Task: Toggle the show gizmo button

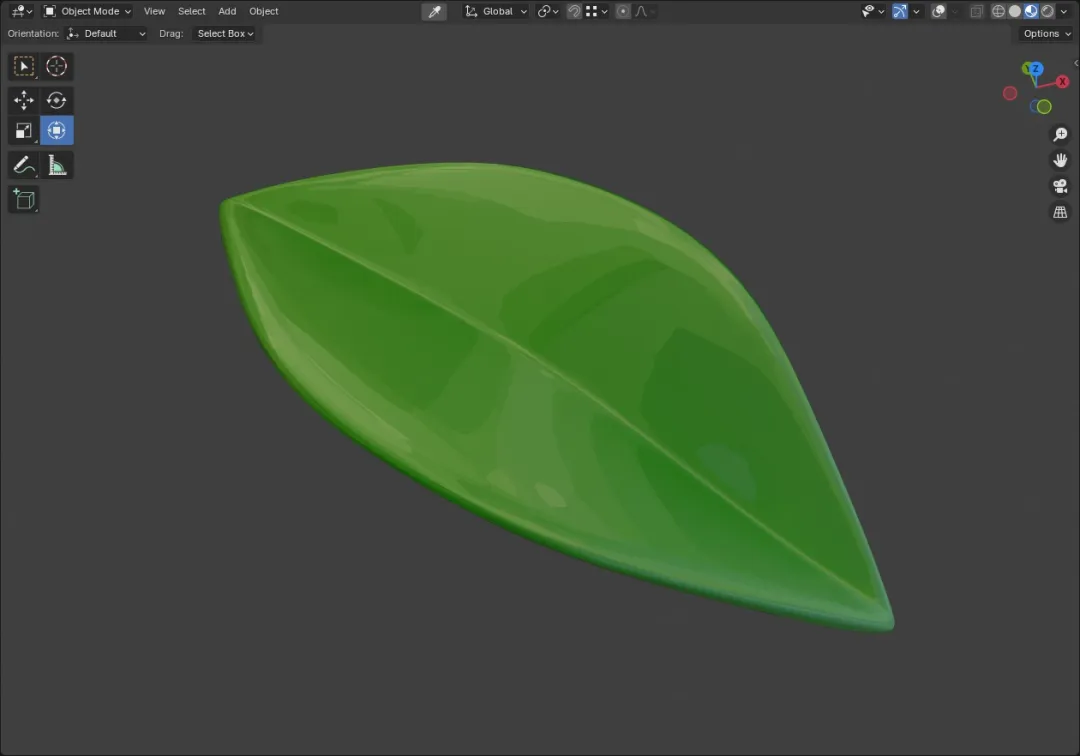Action: [x=900, y=11]
